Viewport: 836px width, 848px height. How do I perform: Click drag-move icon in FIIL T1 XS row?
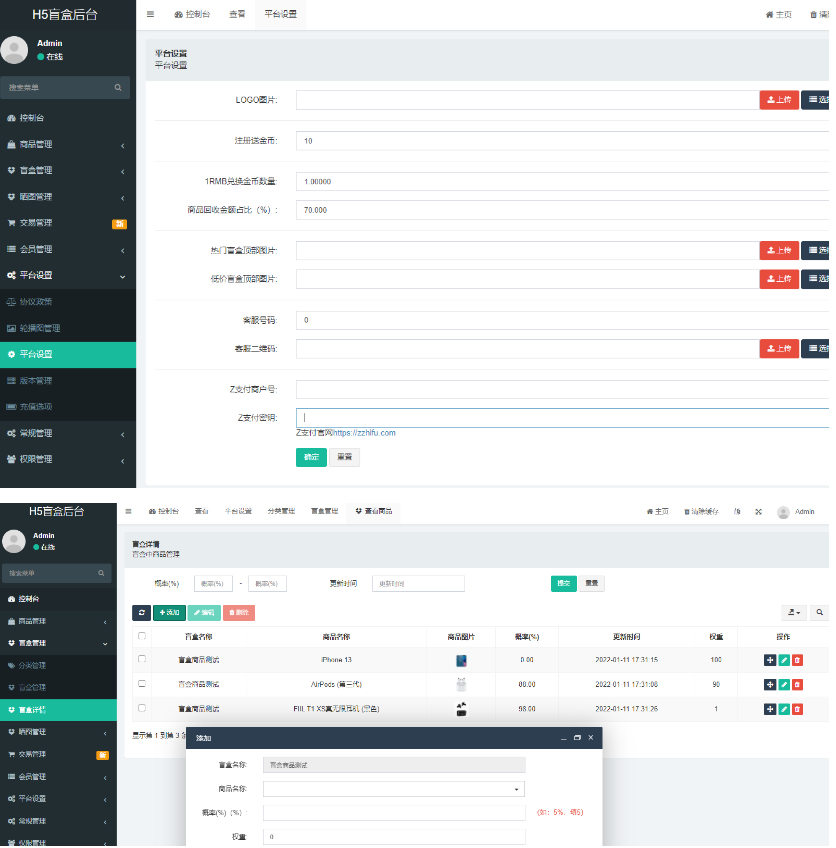(770, 709)
